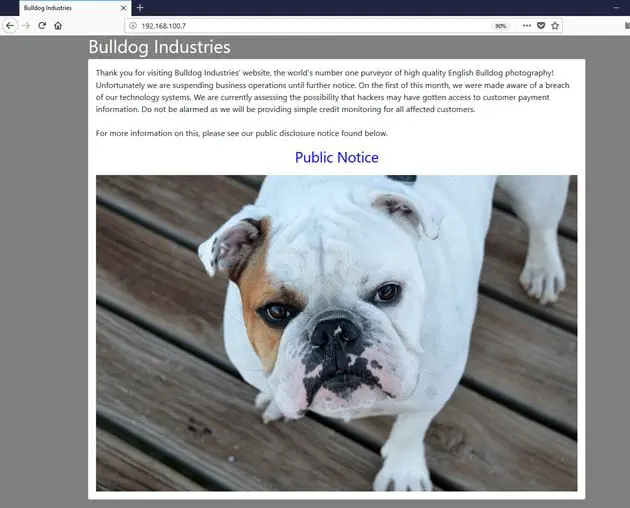This screenshot has width=630, height=508.
Task: Click the paragraph starting 'Thank you for visiting'
Action: coord(333,91)
